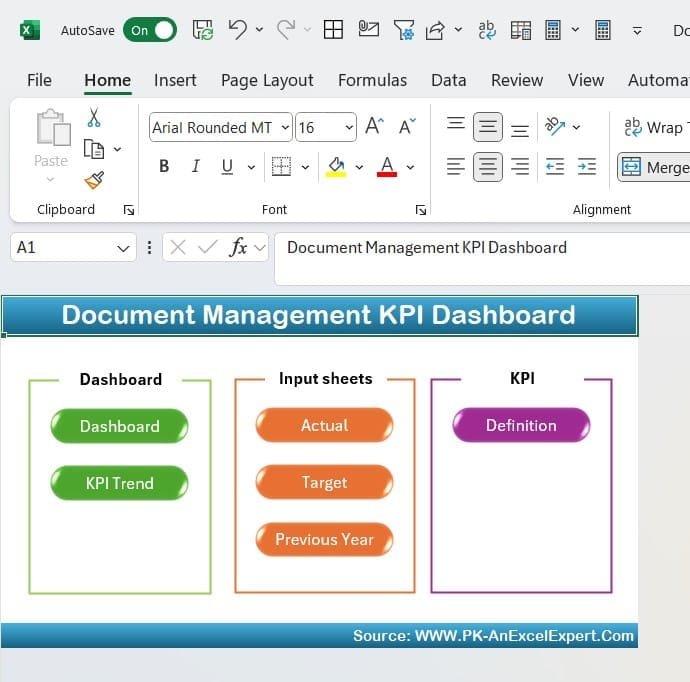Viewport: 690px width, 682px height.
Task: Select Center horizontal alignment
Action: [x=488, y=167]
